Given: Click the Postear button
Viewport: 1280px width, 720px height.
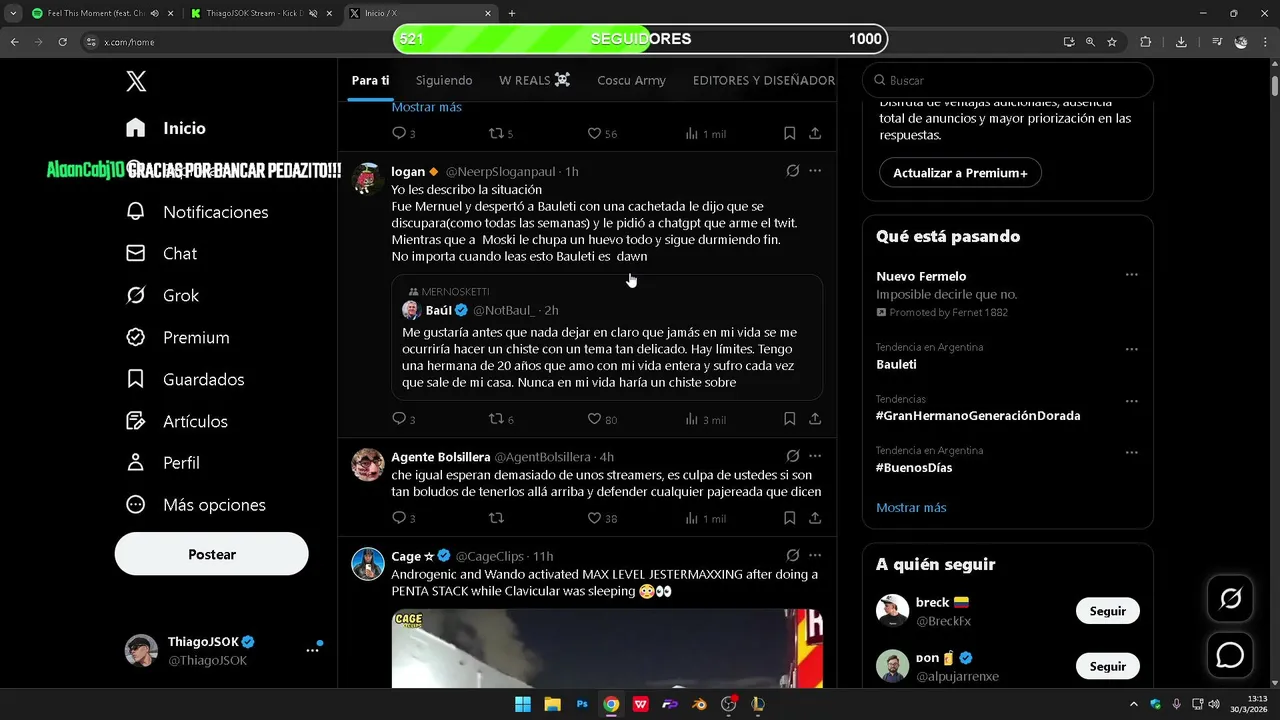Looking at the screenshot, I should (x=212, y=554).
